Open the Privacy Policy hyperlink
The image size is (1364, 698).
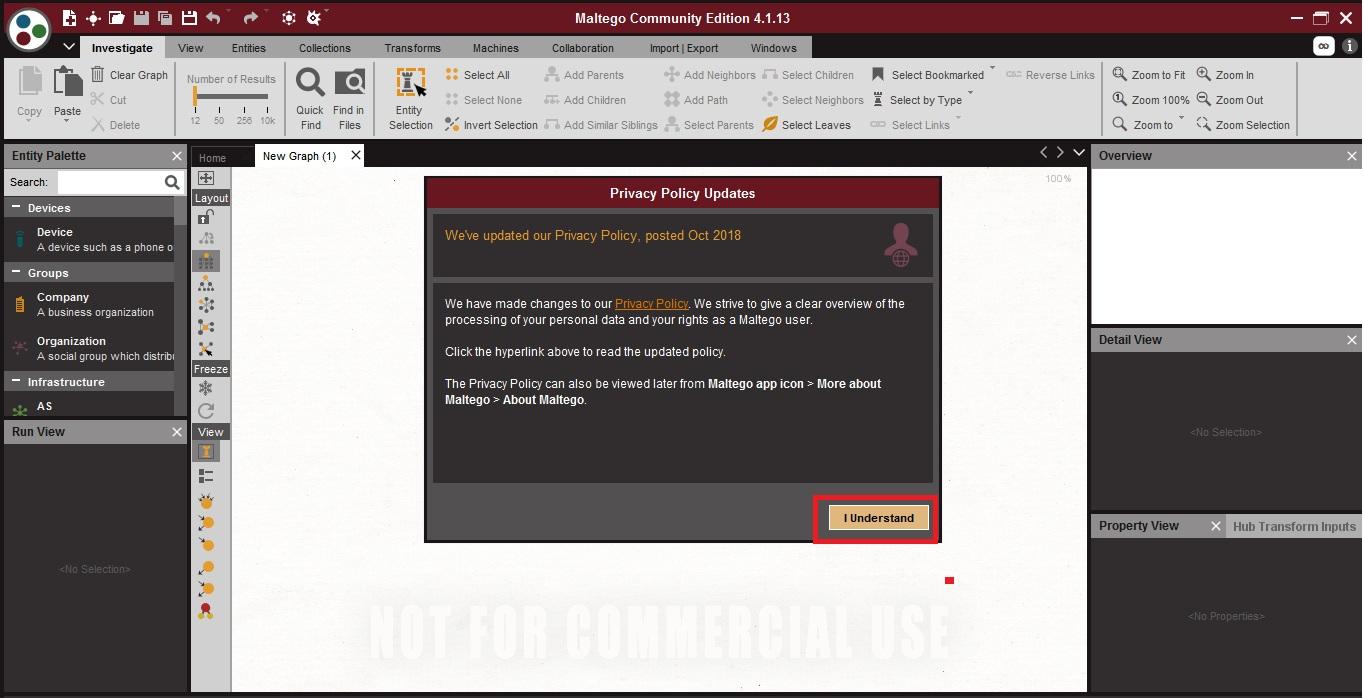coord(652,304)
